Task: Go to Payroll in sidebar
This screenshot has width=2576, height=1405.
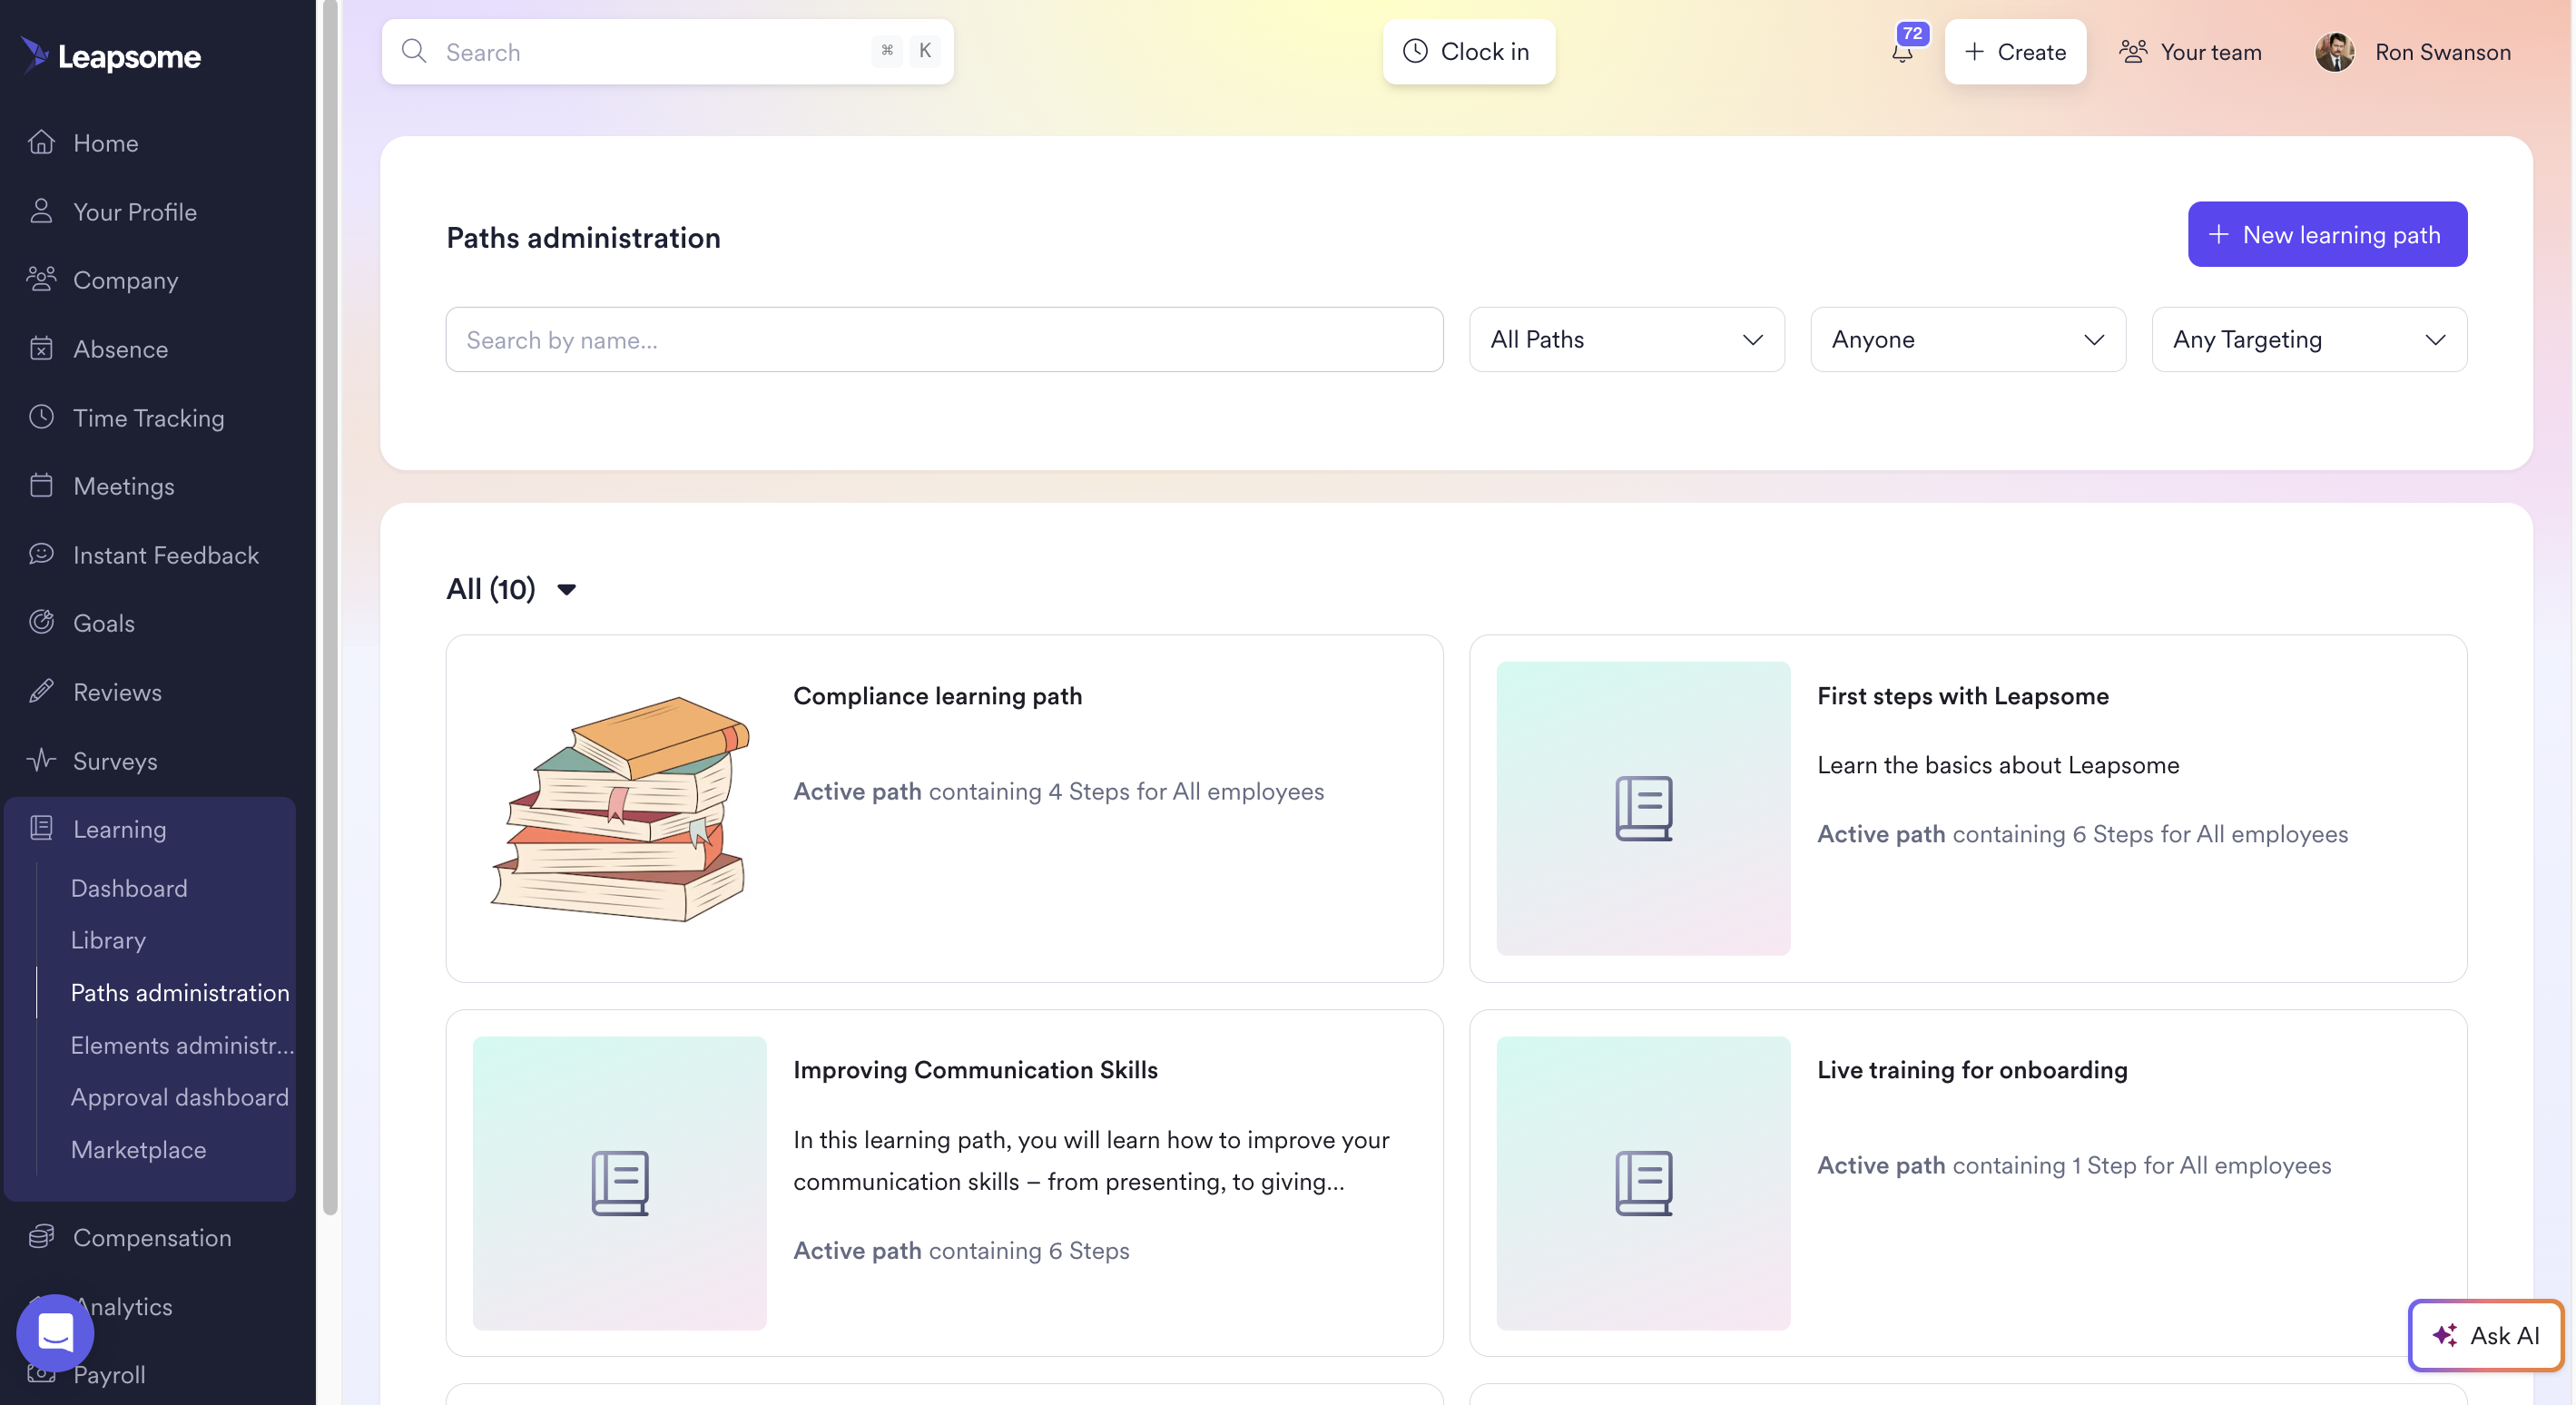Action: point(109,1374)
